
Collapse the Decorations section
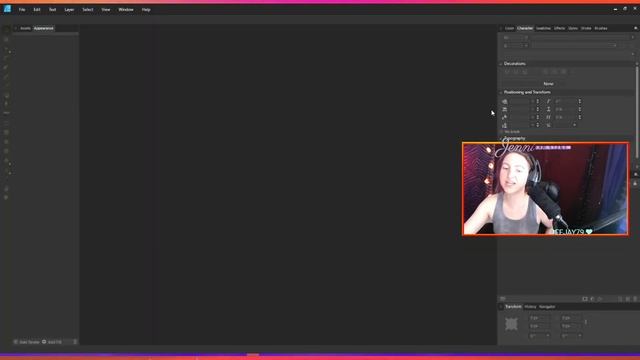point(501,64)
